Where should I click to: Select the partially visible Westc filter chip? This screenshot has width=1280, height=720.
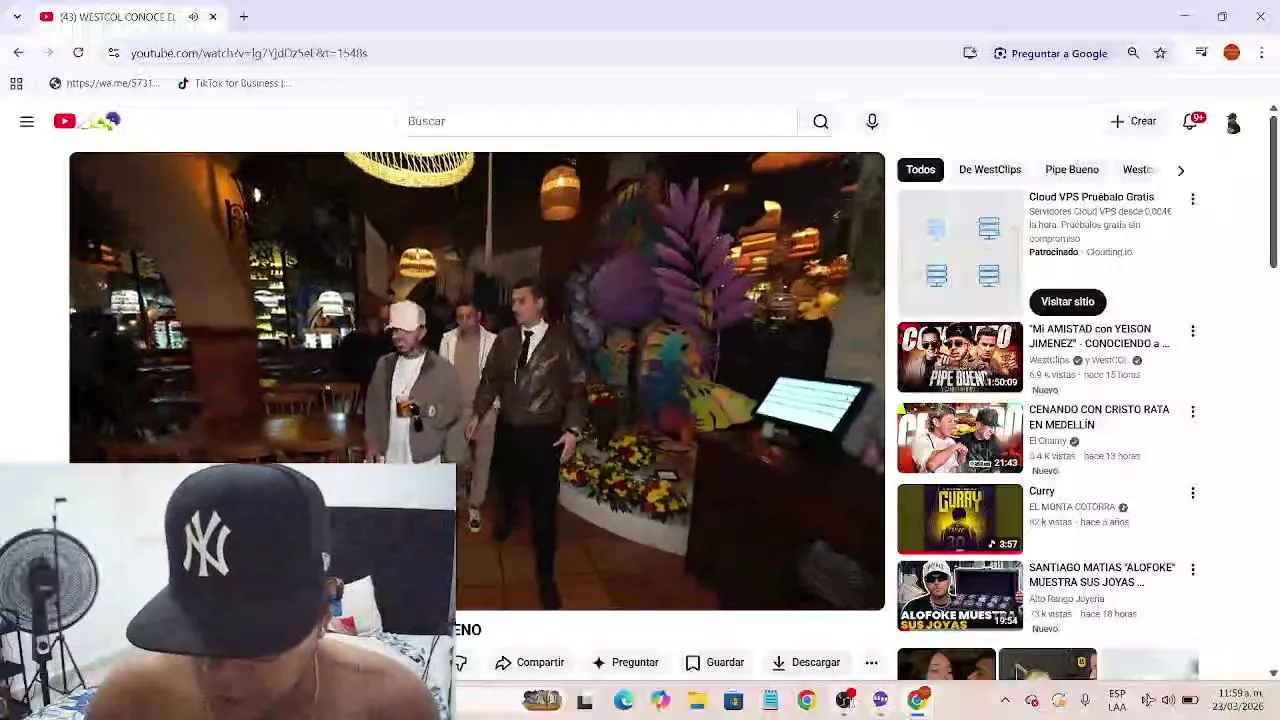tap(1139, 170)
